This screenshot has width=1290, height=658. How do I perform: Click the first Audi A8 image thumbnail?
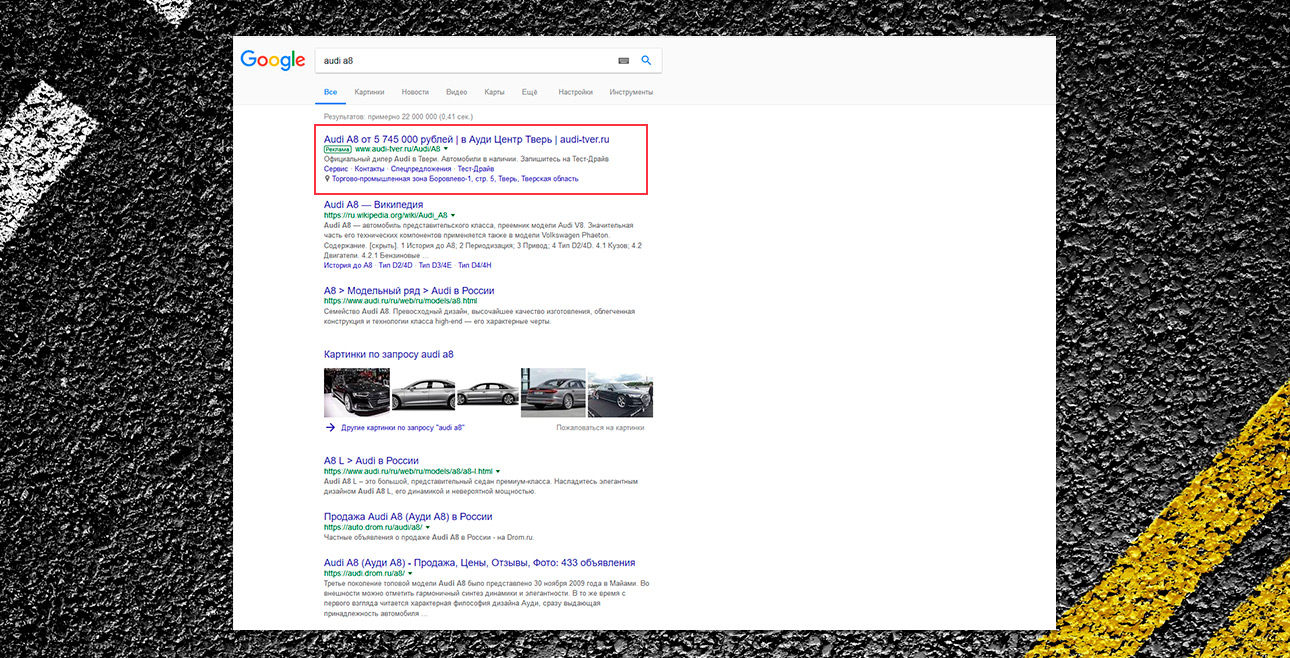pyautogui.click(x=356, y=391)
